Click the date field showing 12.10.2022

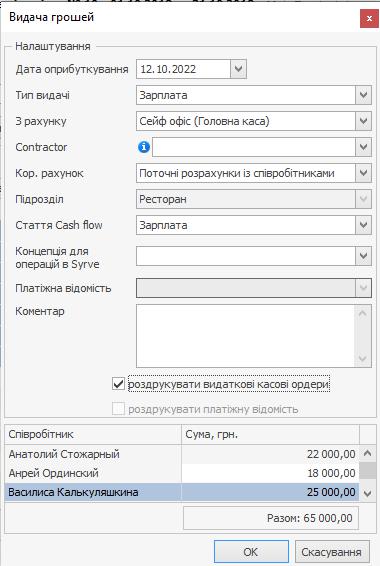click(x=183, y=69)
